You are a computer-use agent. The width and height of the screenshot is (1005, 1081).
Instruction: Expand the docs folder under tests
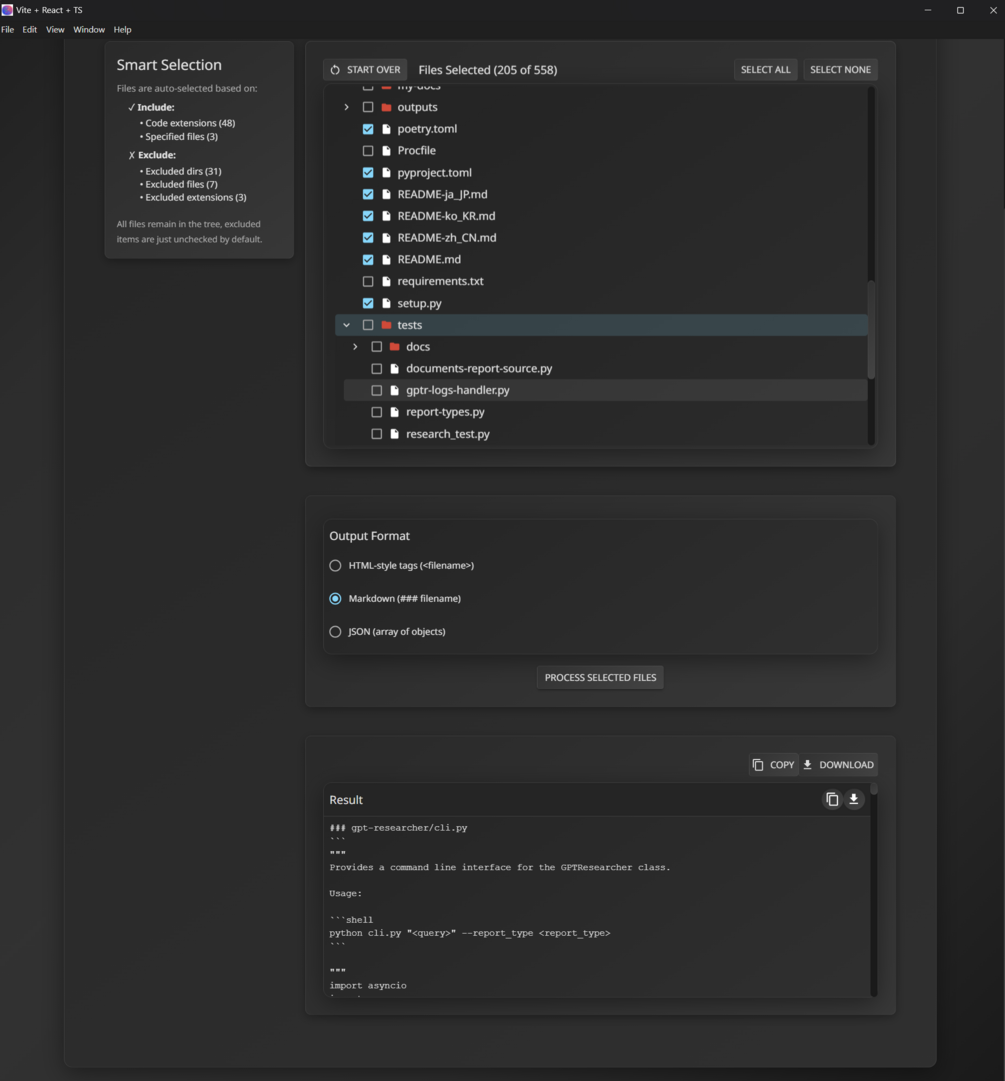[355, 347]
